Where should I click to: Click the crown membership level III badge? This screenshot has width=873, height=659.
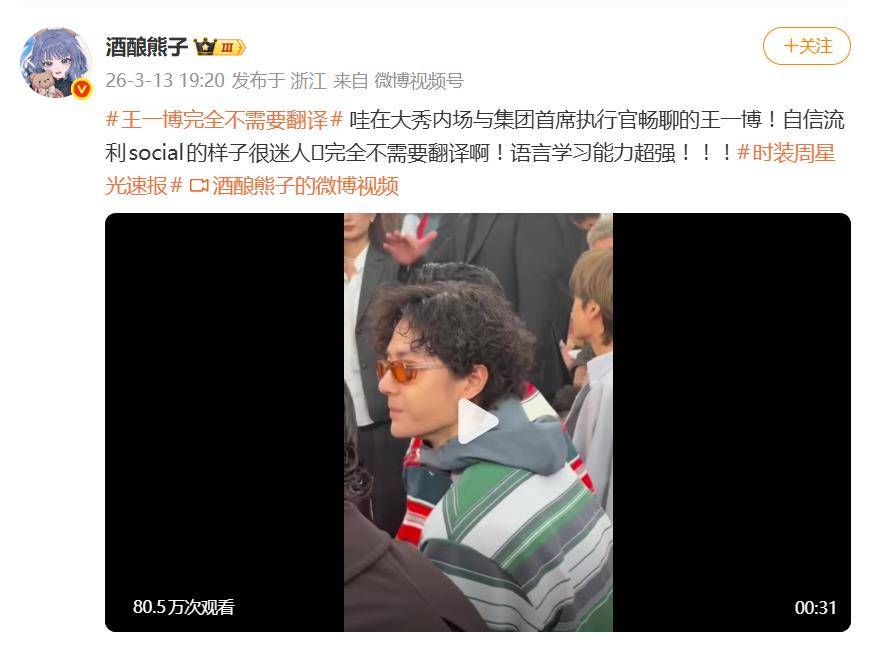pos(220,47)
